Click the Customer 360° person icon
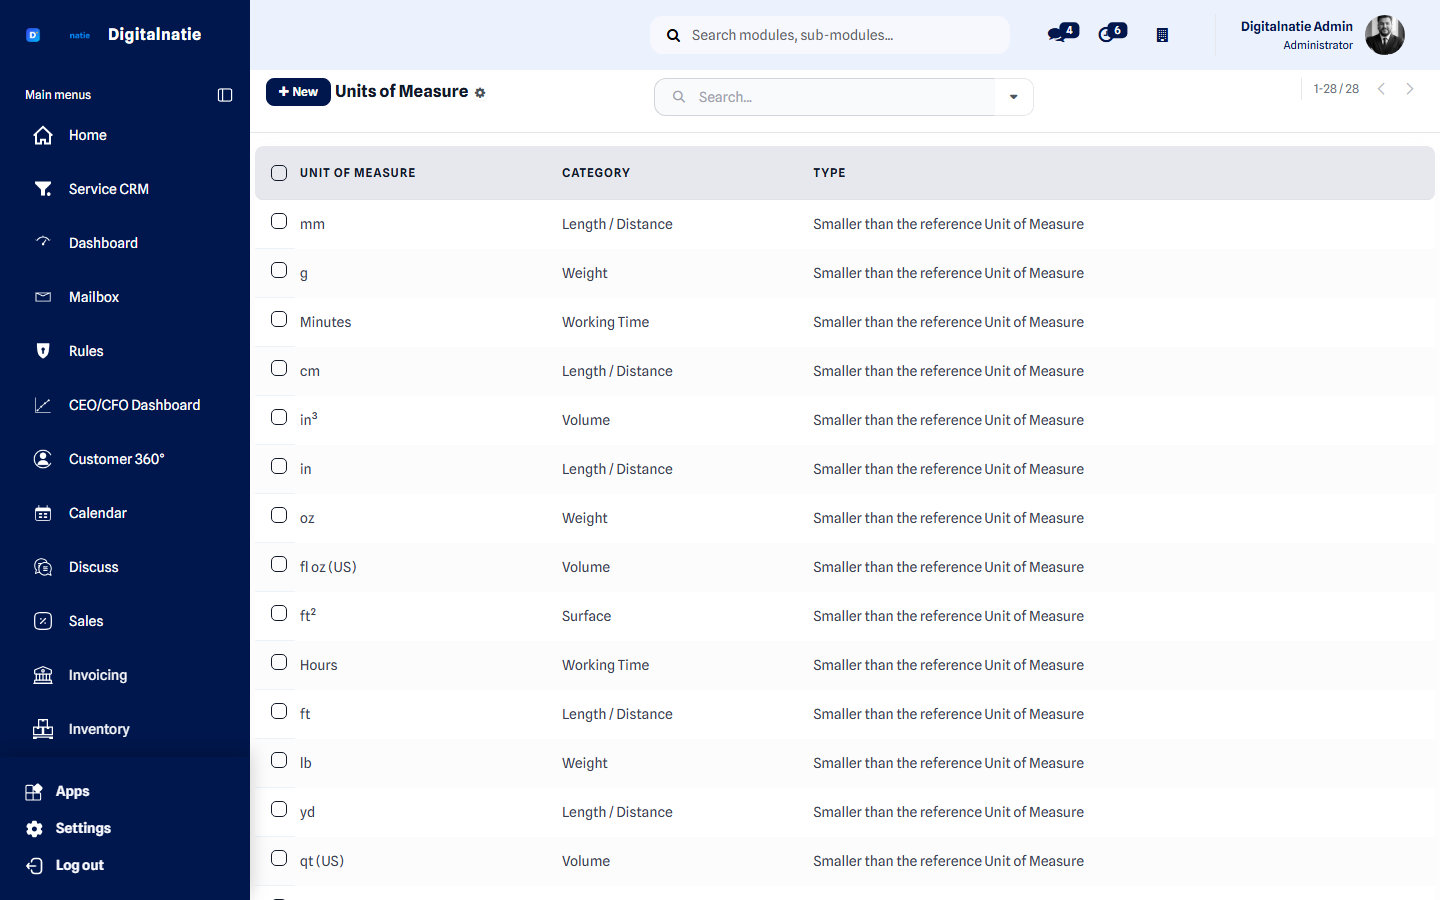 tap(43, 459)
